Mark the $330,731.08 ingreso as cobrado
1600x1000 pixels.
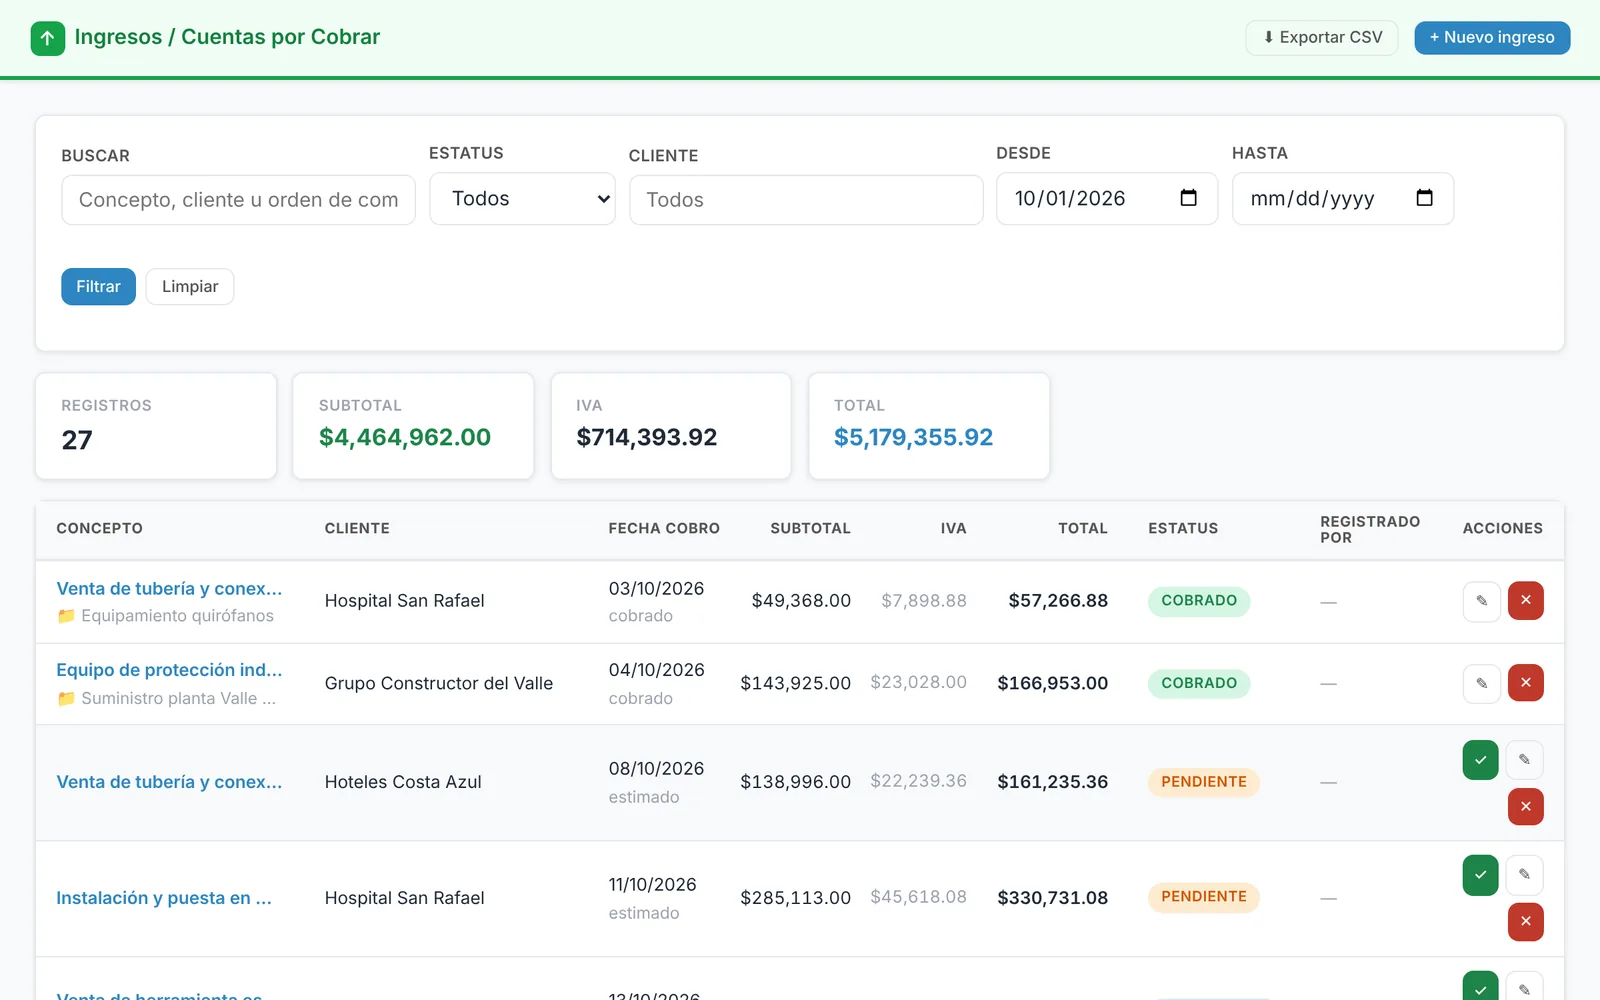(x=1480, y=875)
